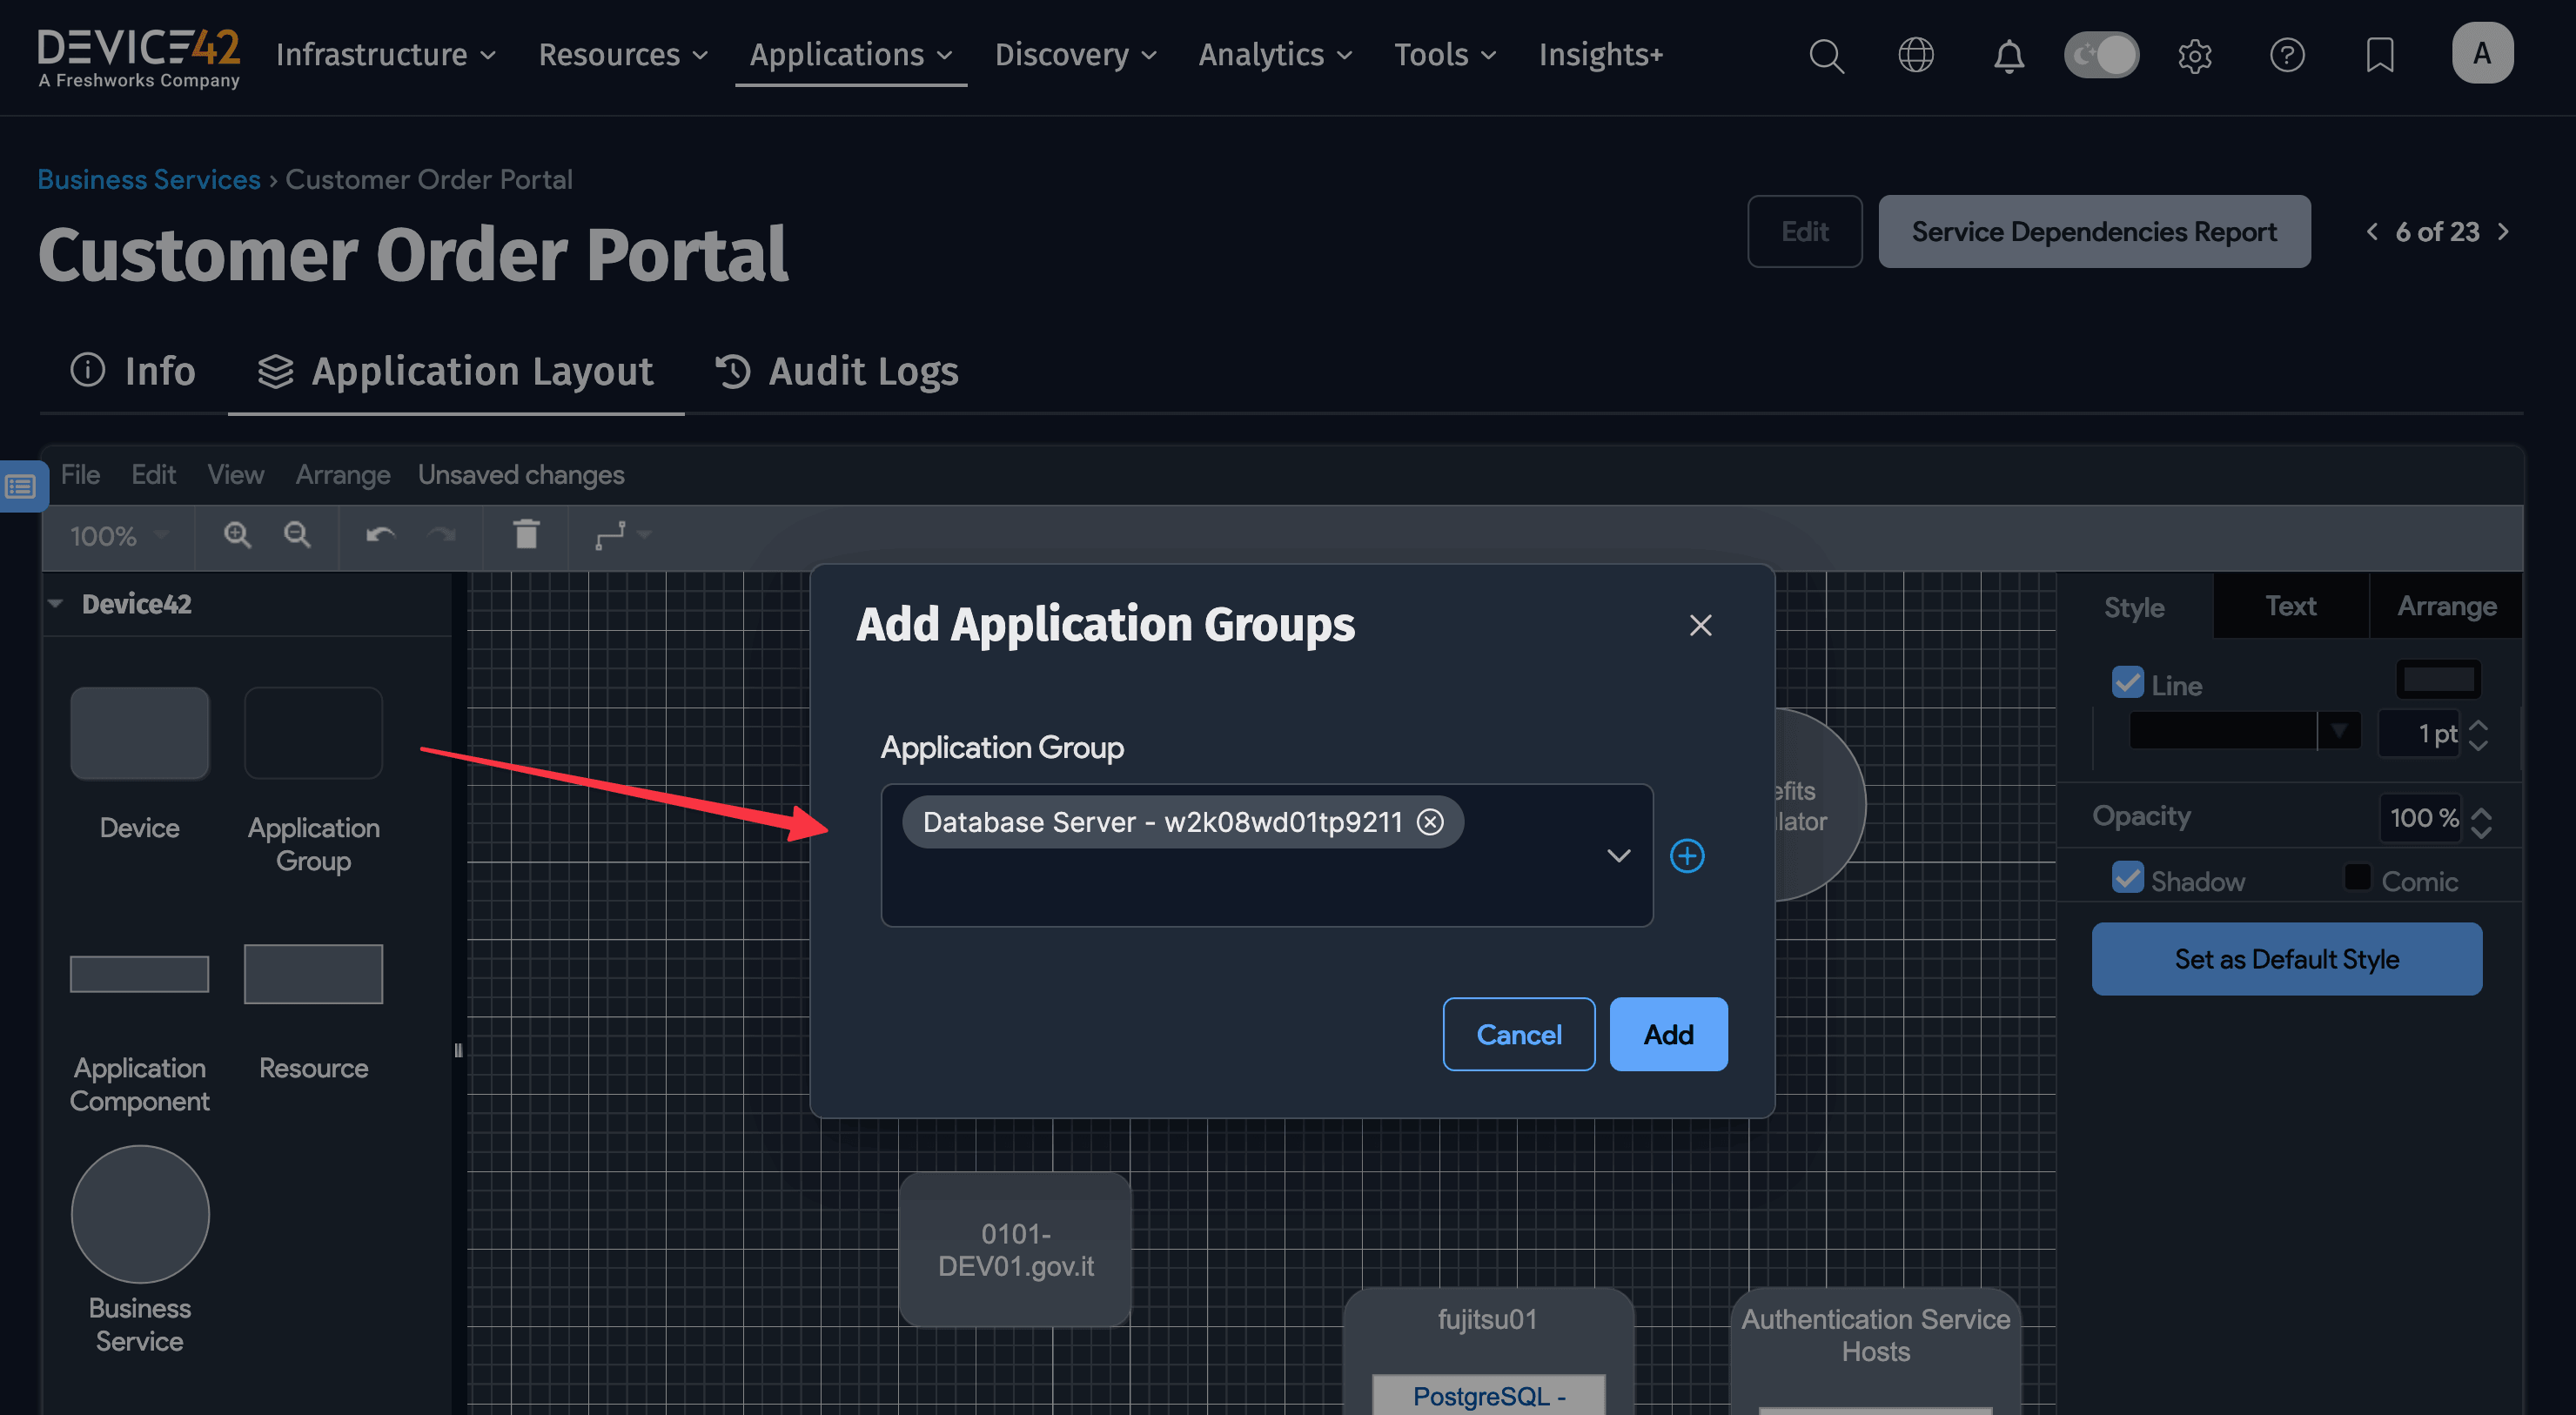
Task: Remove the Database Server chip from the field
Action: click(x=1430, y=822)
